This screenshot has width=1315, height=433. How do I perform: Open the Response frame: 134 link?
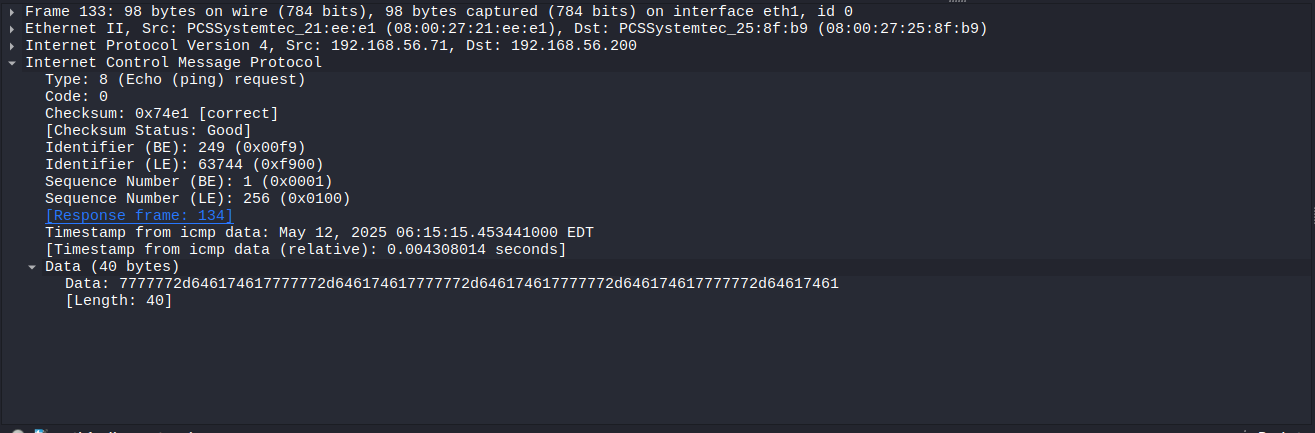tap(139, 215)
